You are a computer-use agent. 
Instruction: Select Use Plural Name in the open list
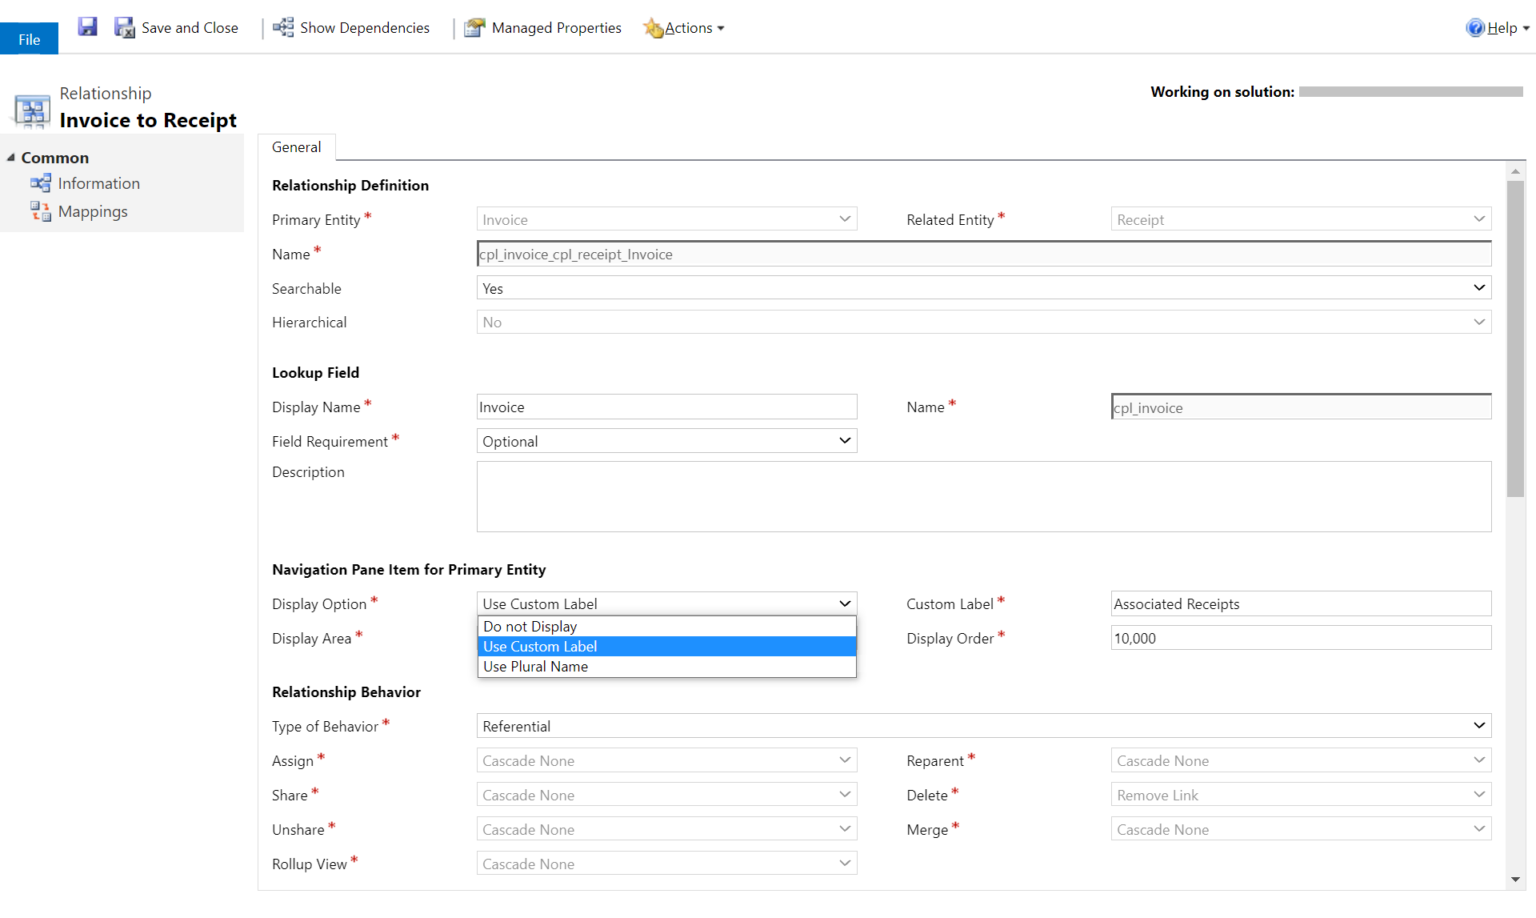coord(535,666)
